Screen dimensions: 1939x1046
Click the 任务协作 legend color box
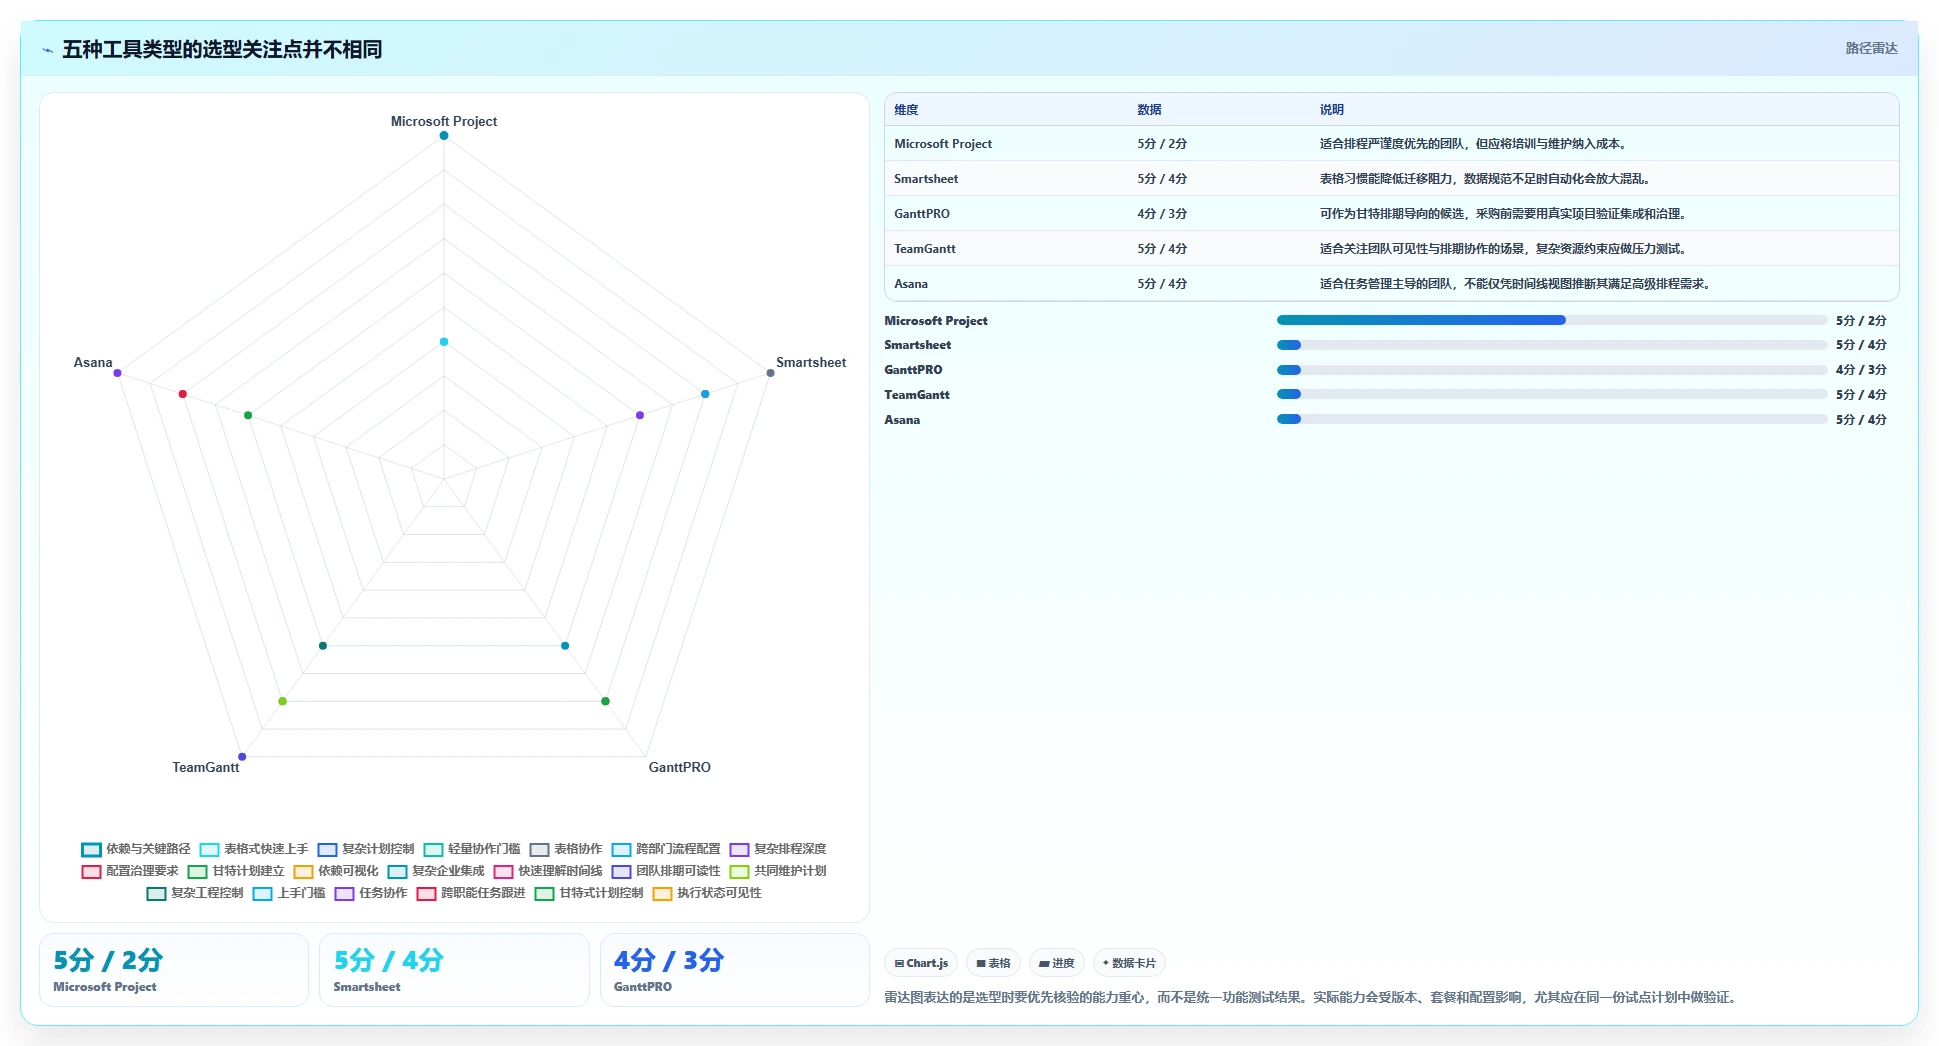(x=344, y=893)
